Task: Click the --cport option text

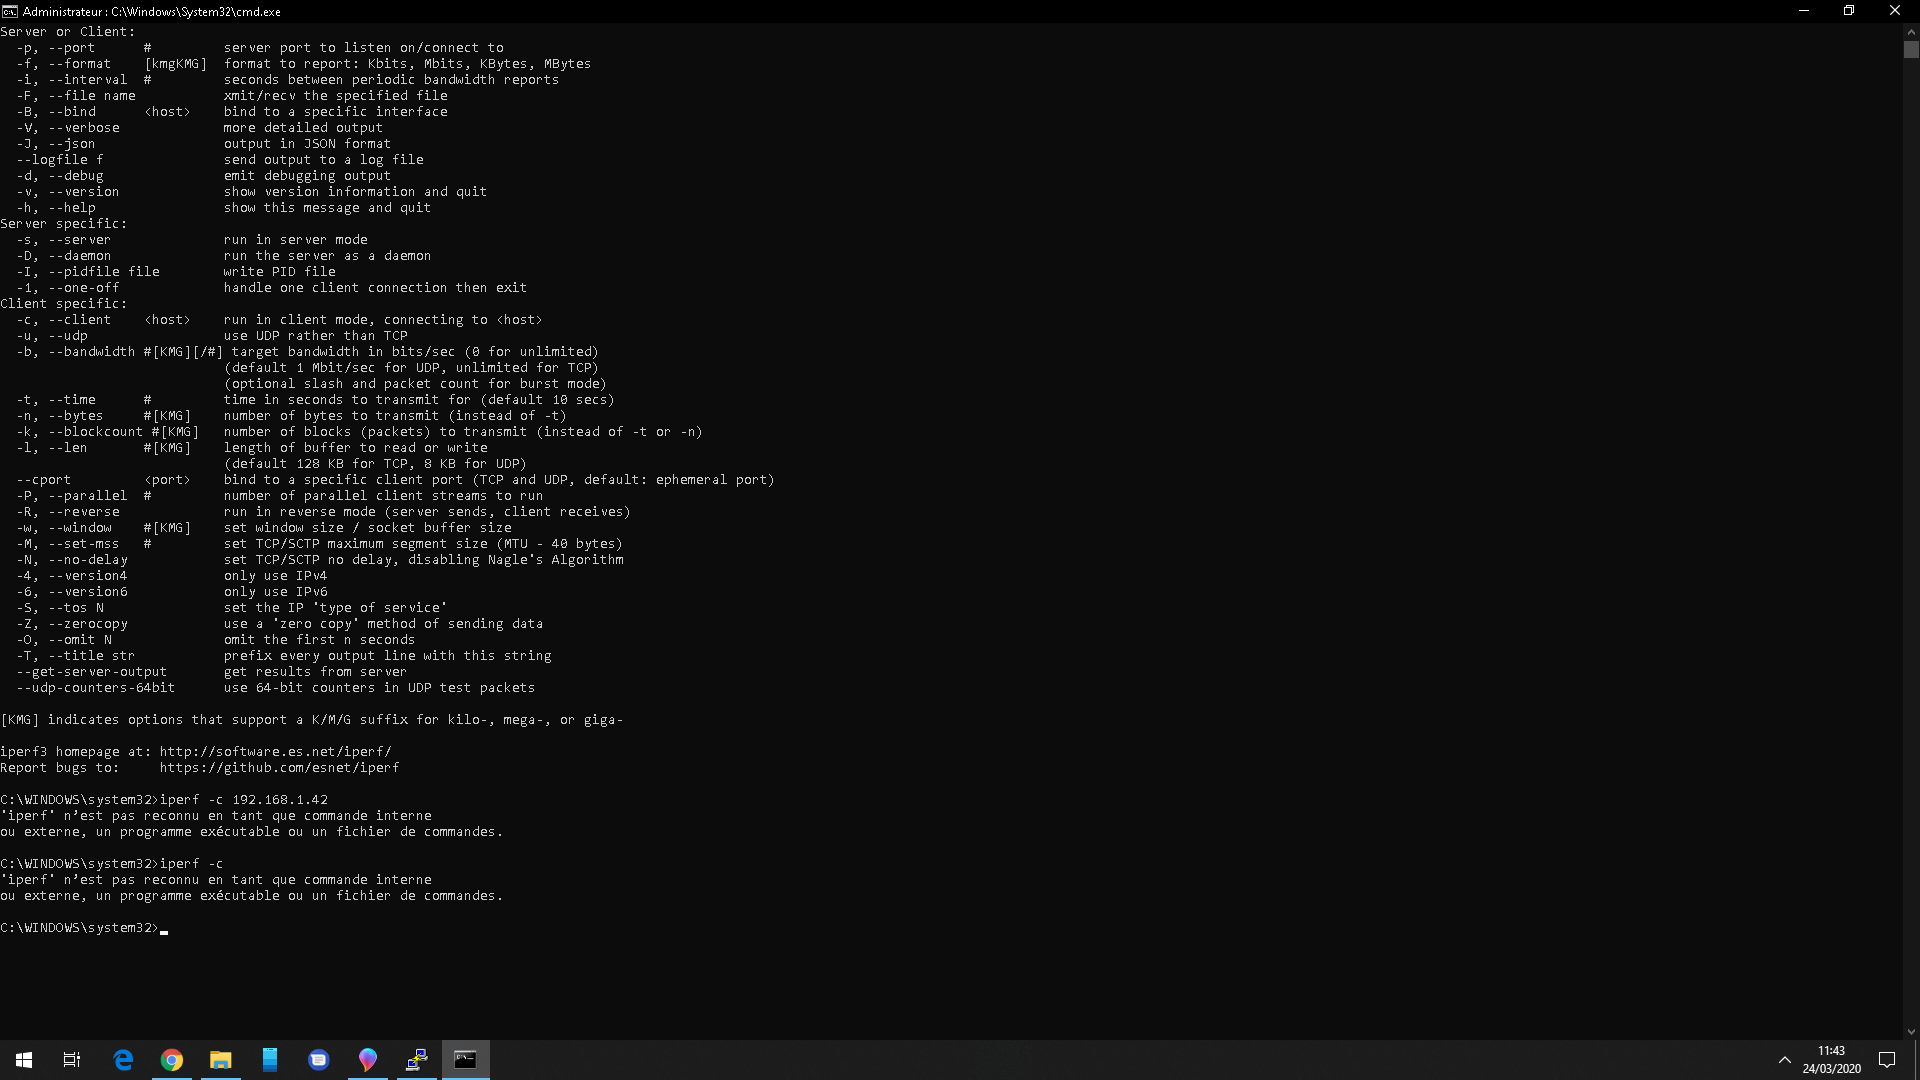Action: pos(43,480)
